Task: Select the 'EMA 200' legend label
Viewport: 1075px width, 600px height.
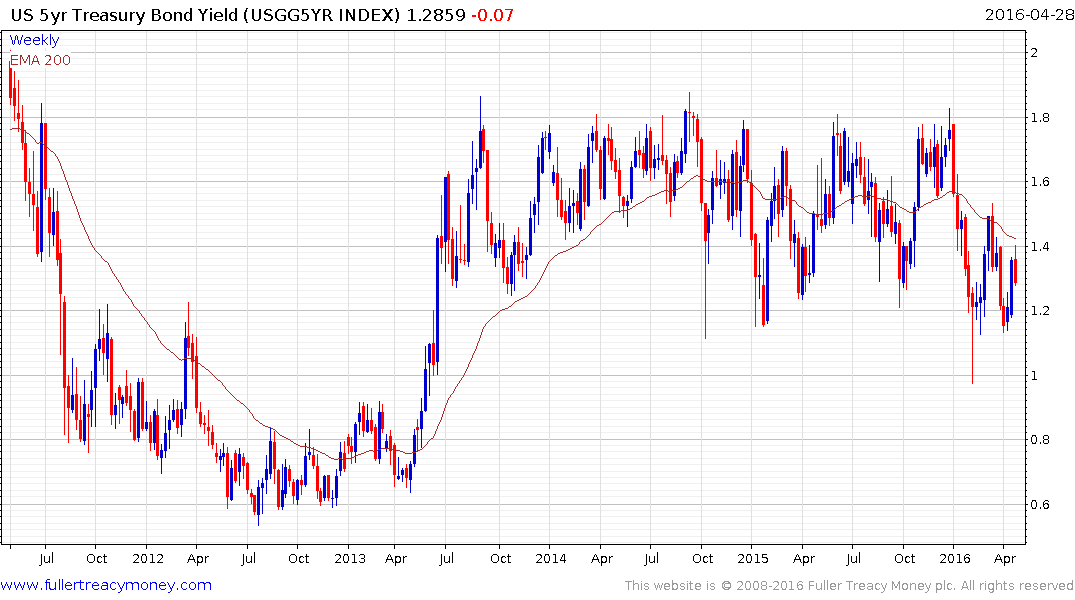Action: [x=40, y=60]
